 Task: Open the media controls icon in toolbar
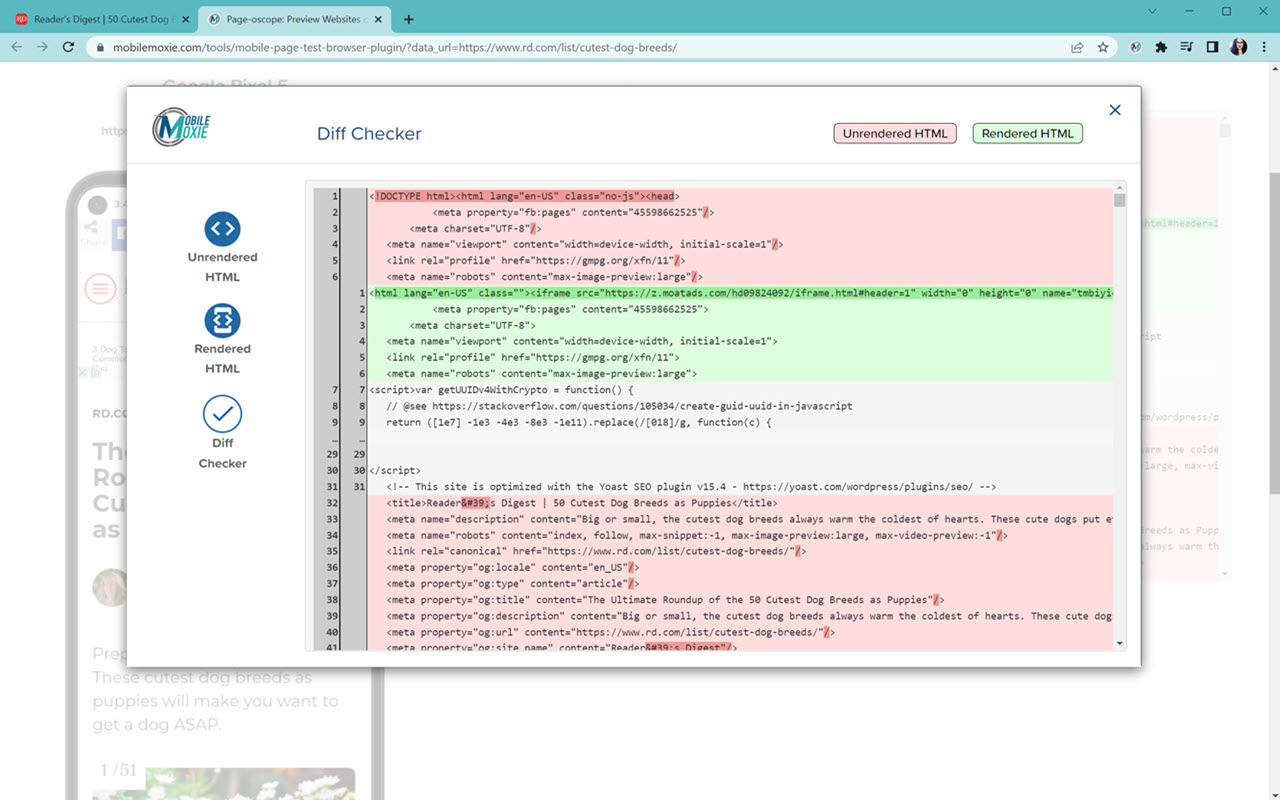click(x=1187, y=47)
